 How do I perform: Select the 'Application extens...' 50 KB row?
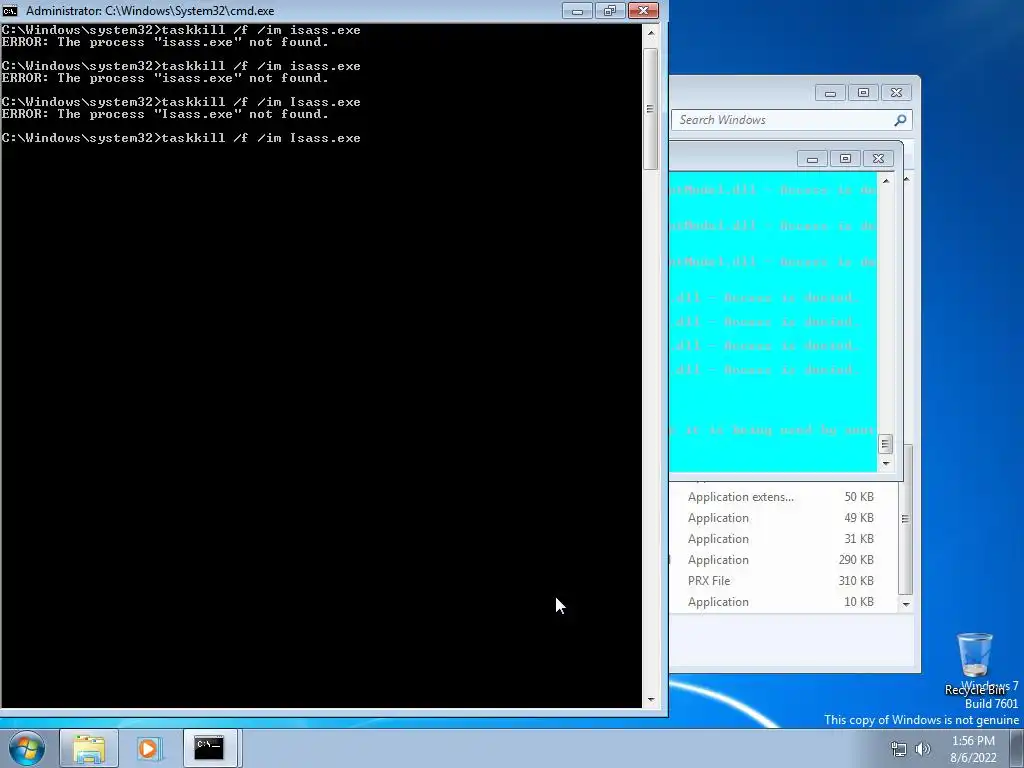coord(780,497)
